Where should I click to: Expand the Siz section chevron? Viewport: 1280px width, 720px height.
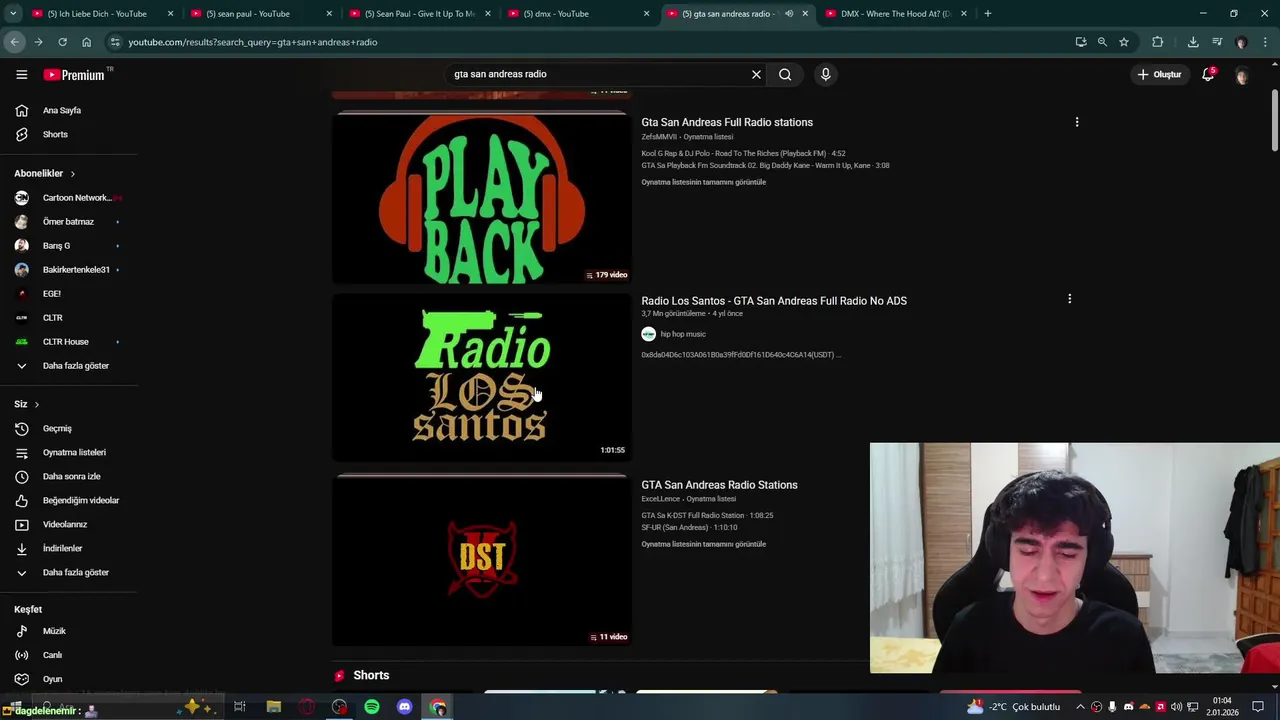pyautogui.click(x=36, y=405)
